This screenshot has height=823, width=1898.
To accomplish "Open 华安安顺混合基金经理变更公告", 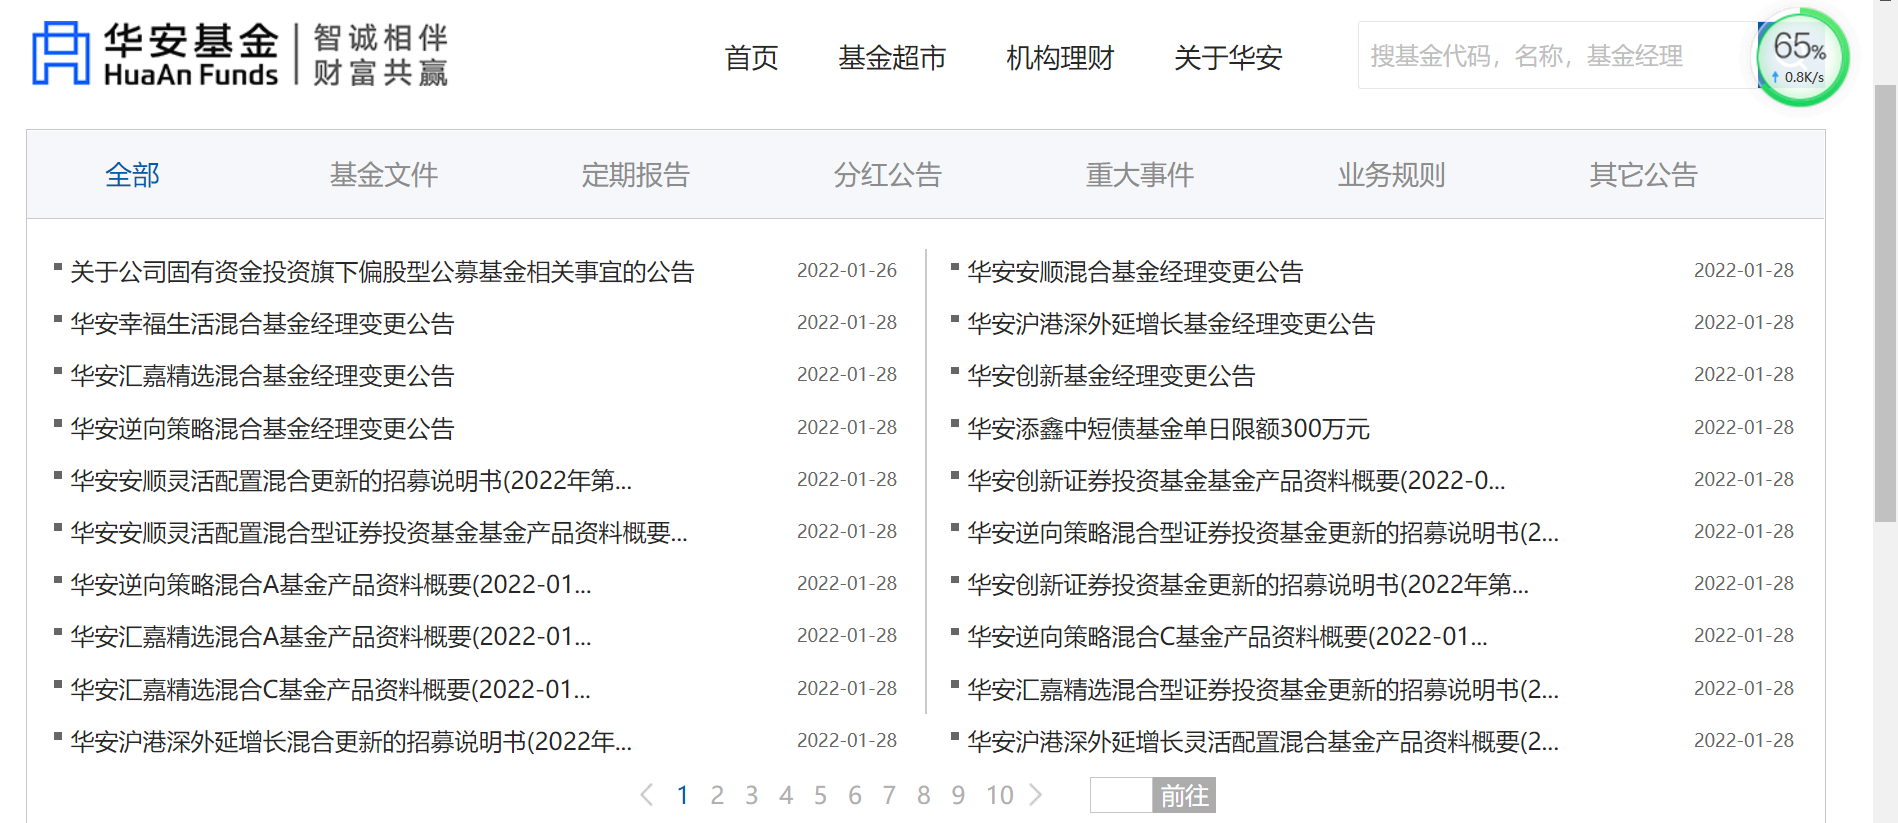I will click(1135, 272).
